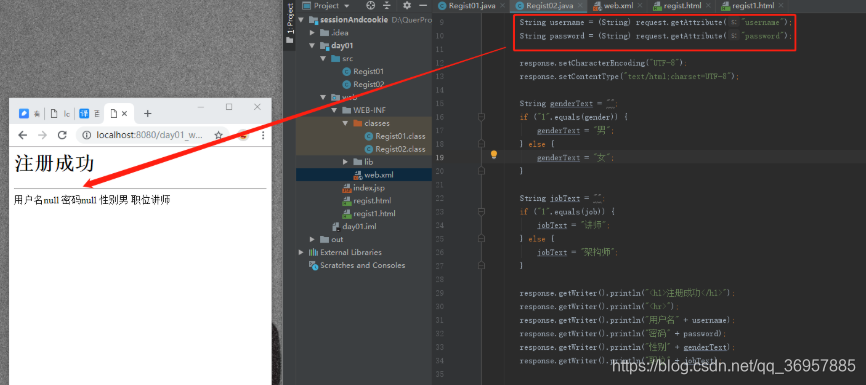Screen dimensions: 866x385
Task: Expand the lib folder
Action: (x=345, y=162)
